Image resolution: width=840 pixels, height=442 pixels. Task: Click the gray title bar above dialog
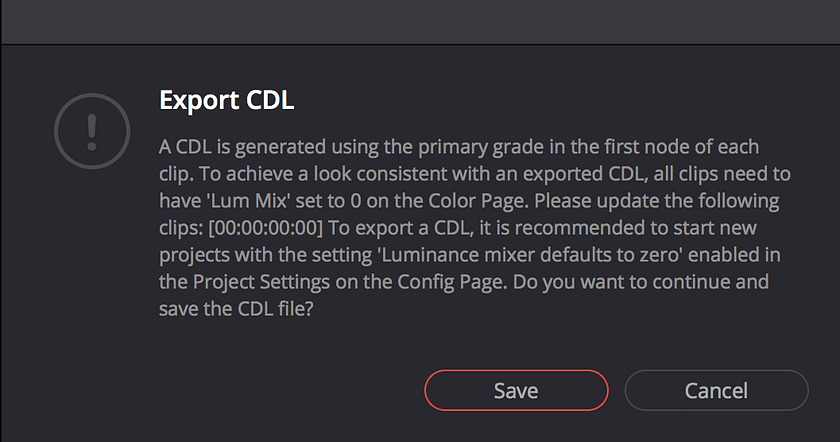pos(420,21)
